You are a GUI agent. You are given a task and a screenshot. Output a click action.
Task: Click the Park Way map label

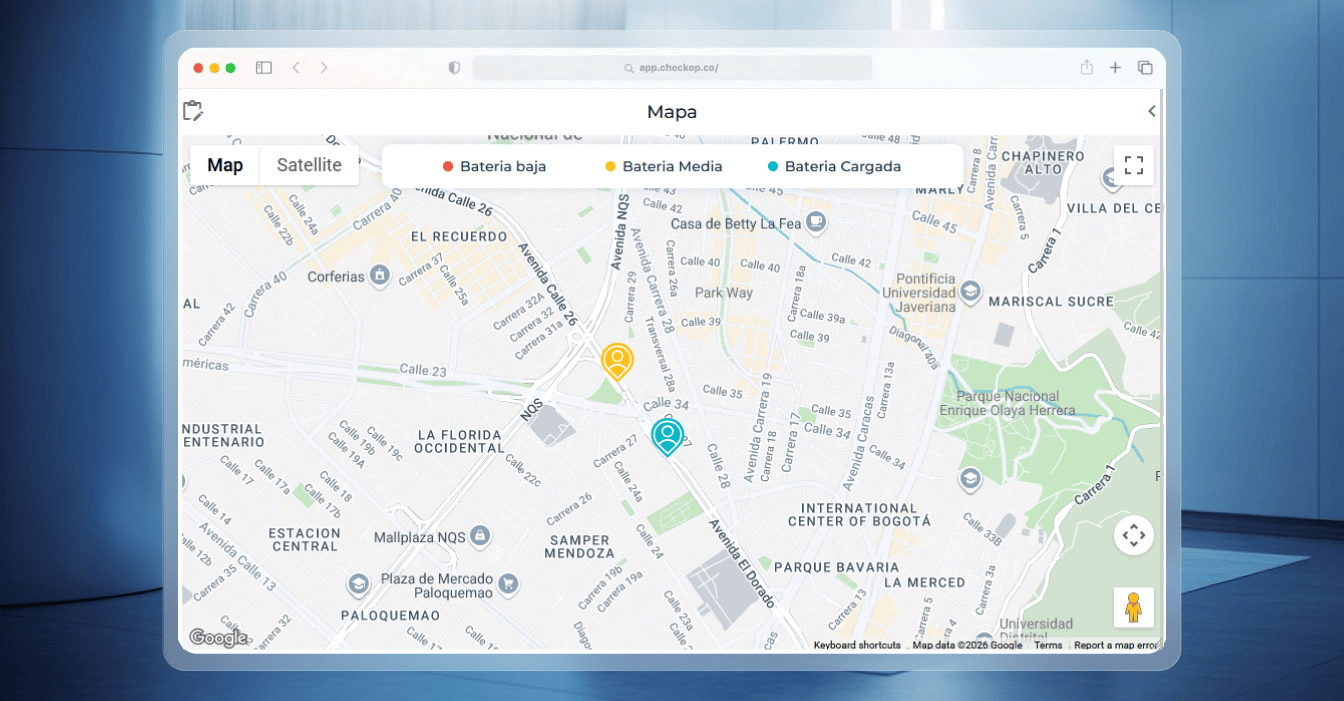(x=724, y=293)
